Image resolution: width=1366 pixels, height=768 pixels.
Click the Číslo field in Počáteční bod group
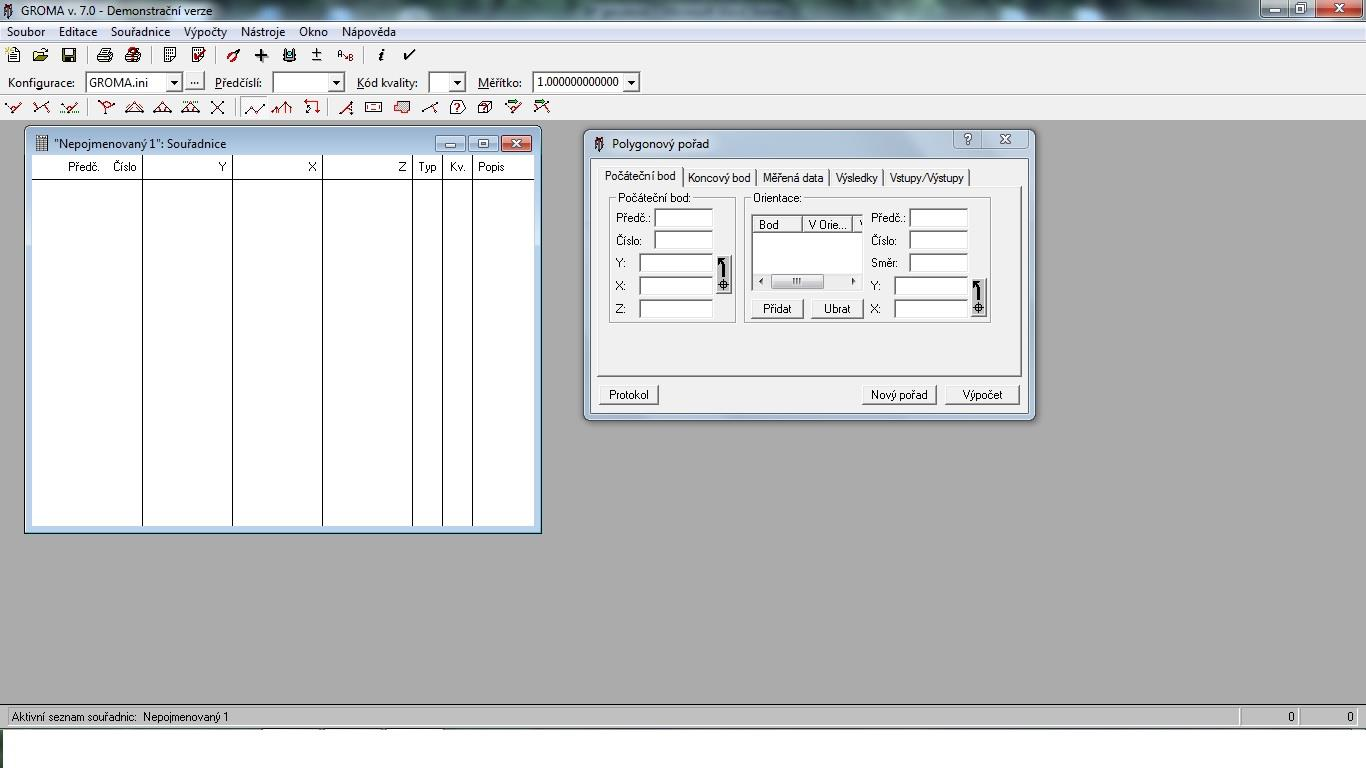tap(683, 240)
